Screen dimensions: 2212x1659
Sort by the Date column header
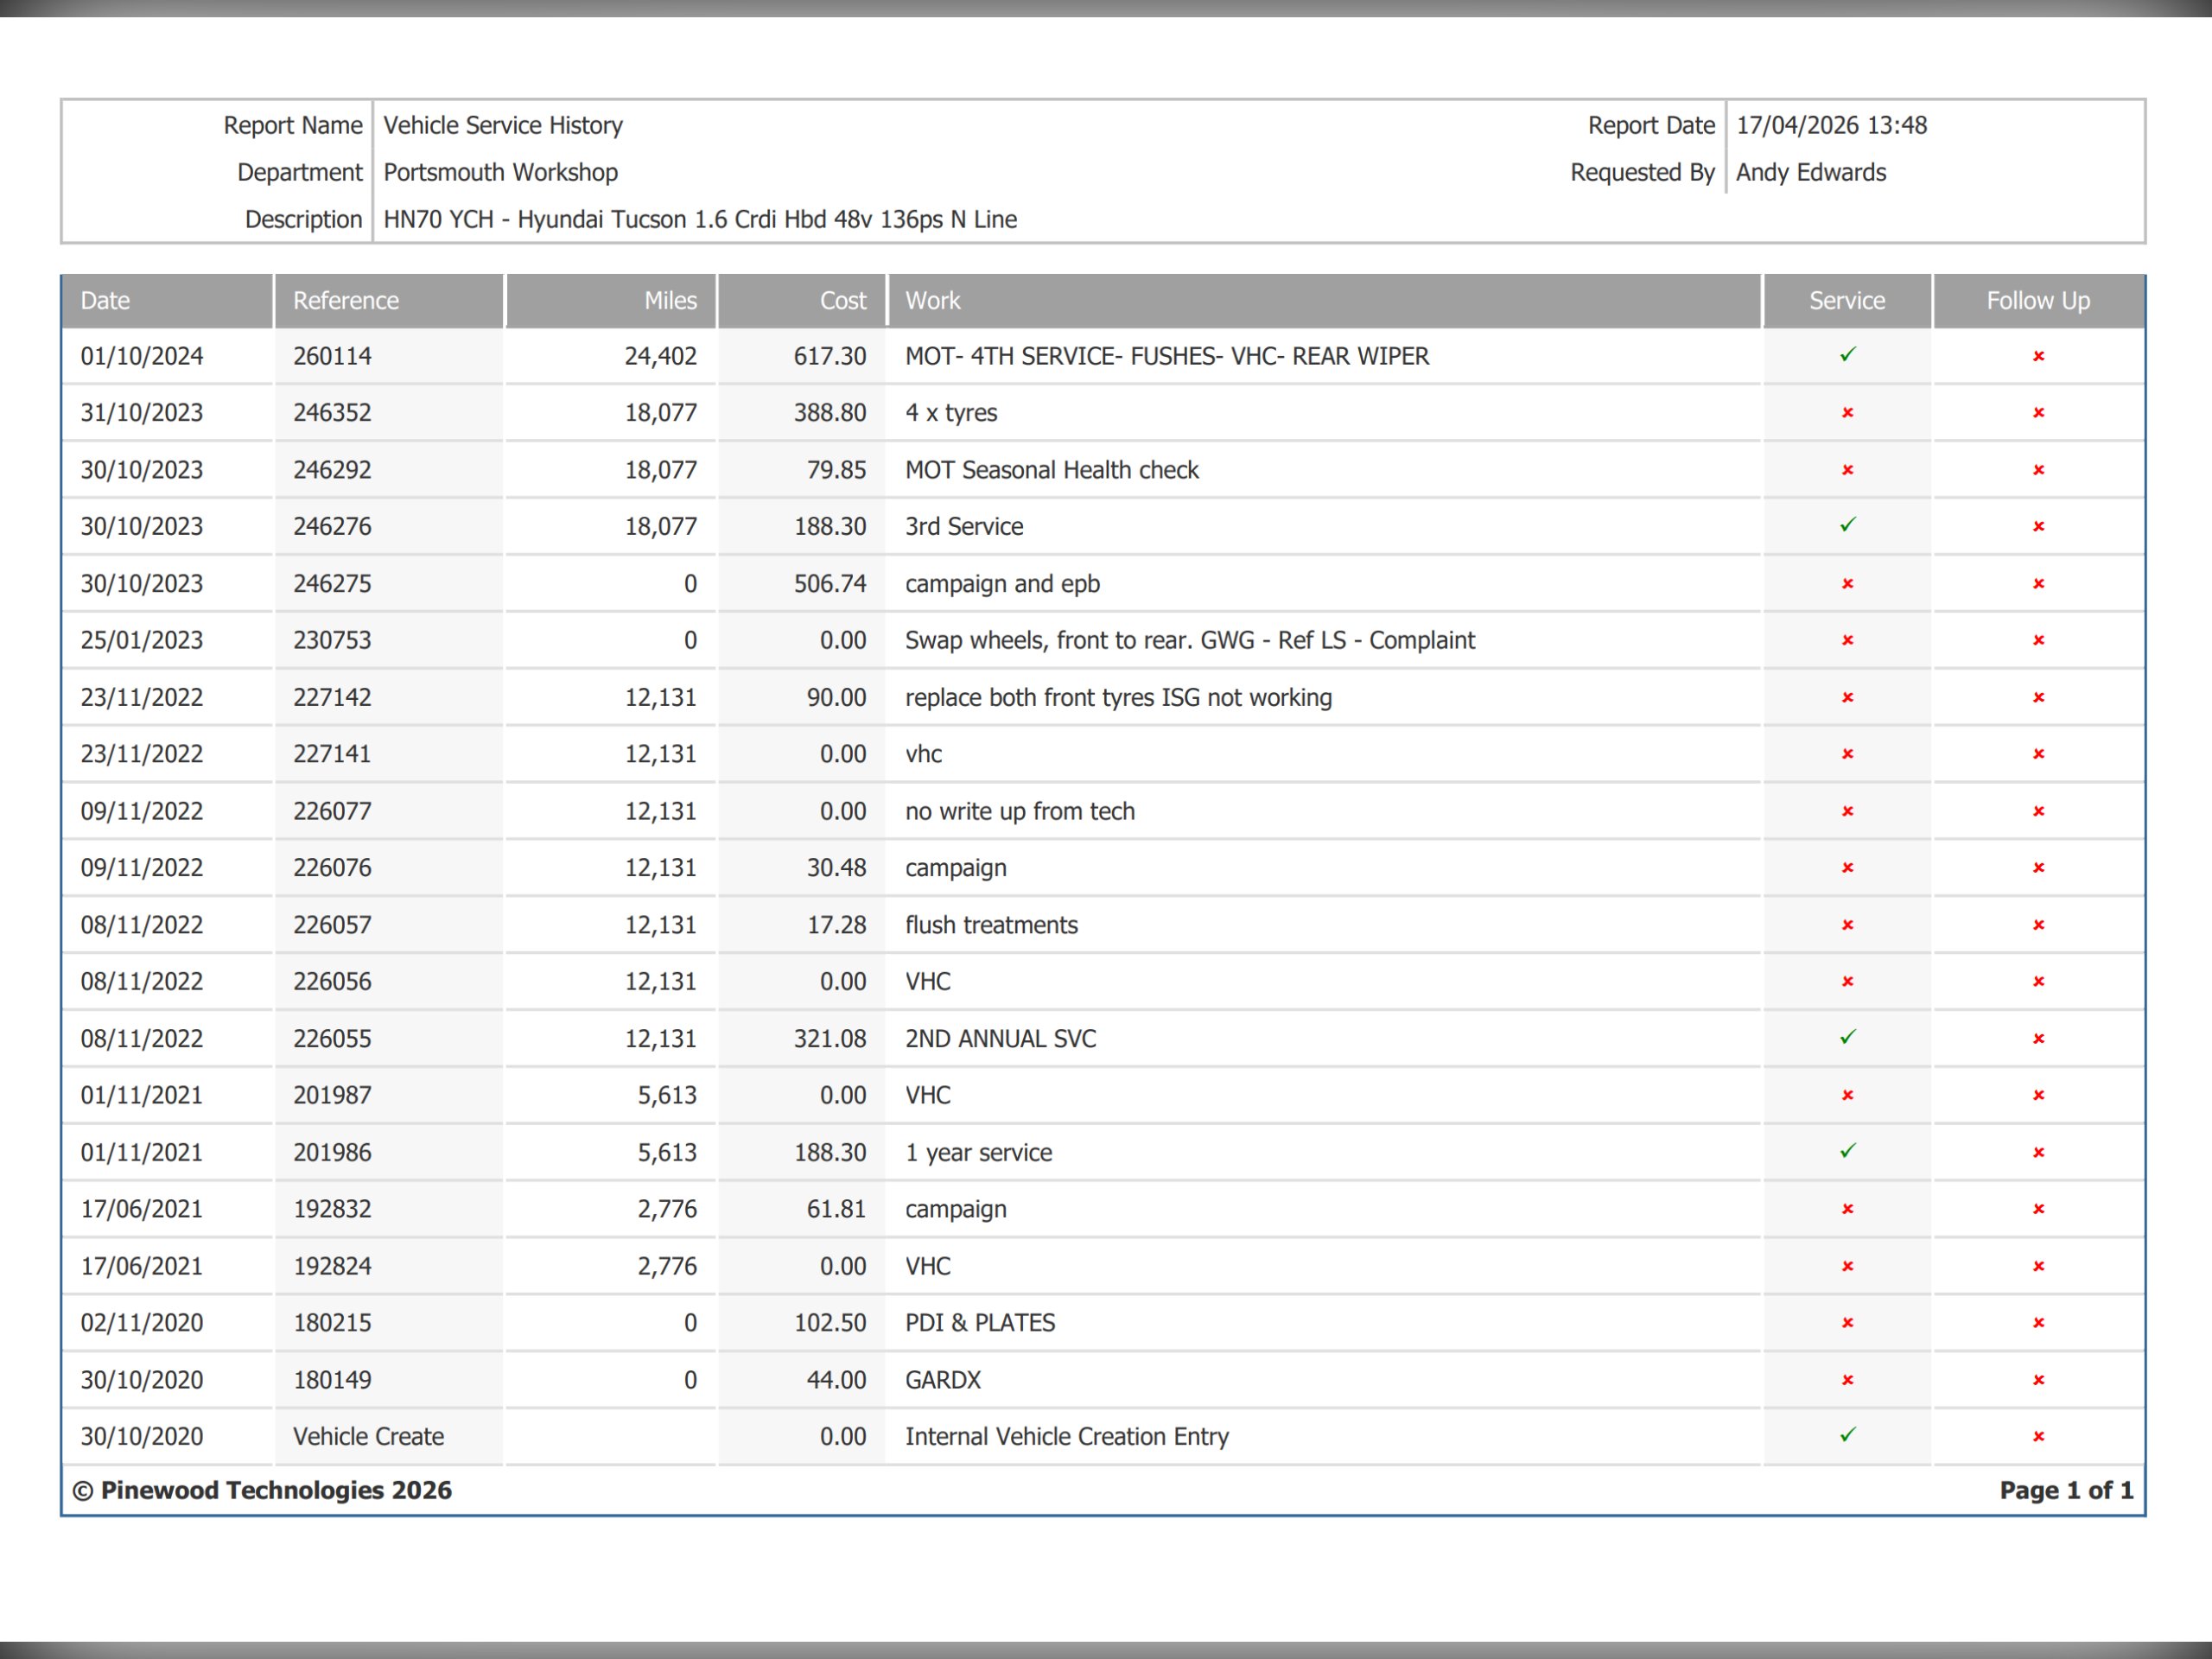coord(105,300)
